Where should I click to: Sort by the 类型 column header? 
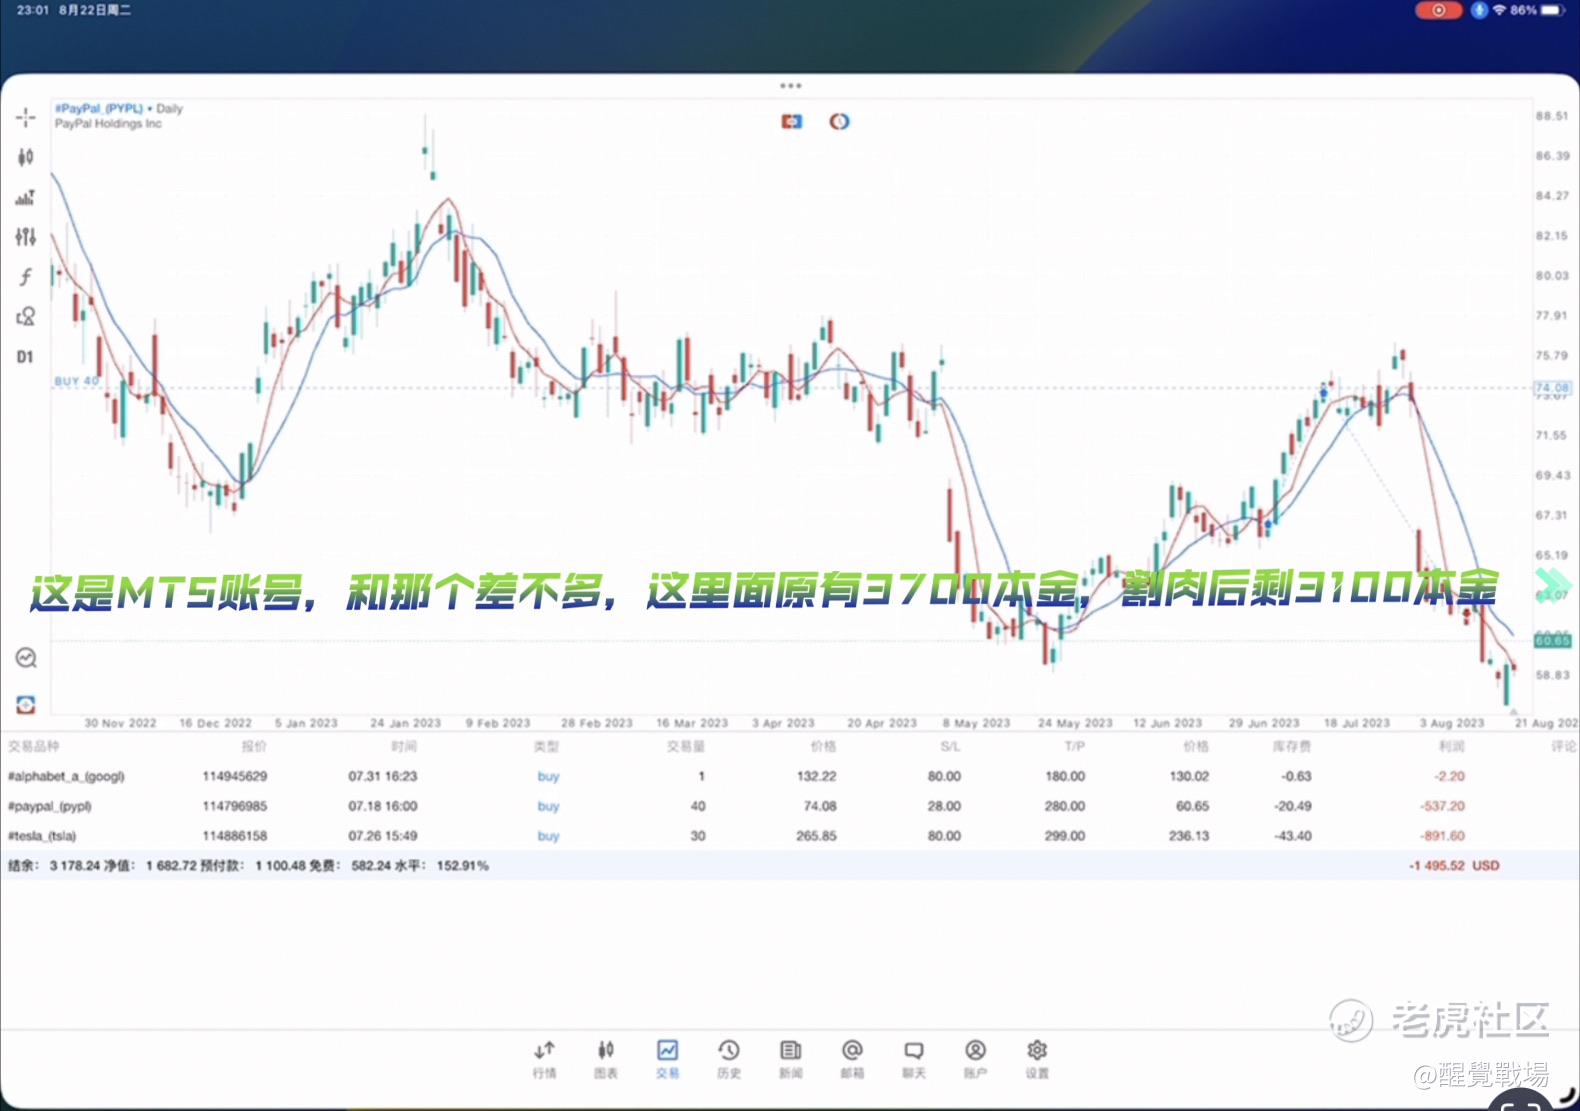(546, 746)
